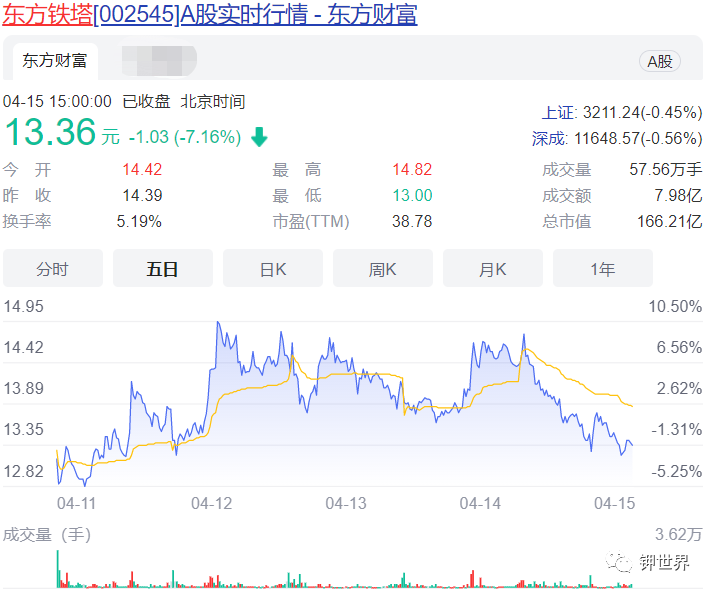This screenshot has height=593, width=712.
Task: Click the 北京时间 timezone text
Action: click(x=213, y=101)
